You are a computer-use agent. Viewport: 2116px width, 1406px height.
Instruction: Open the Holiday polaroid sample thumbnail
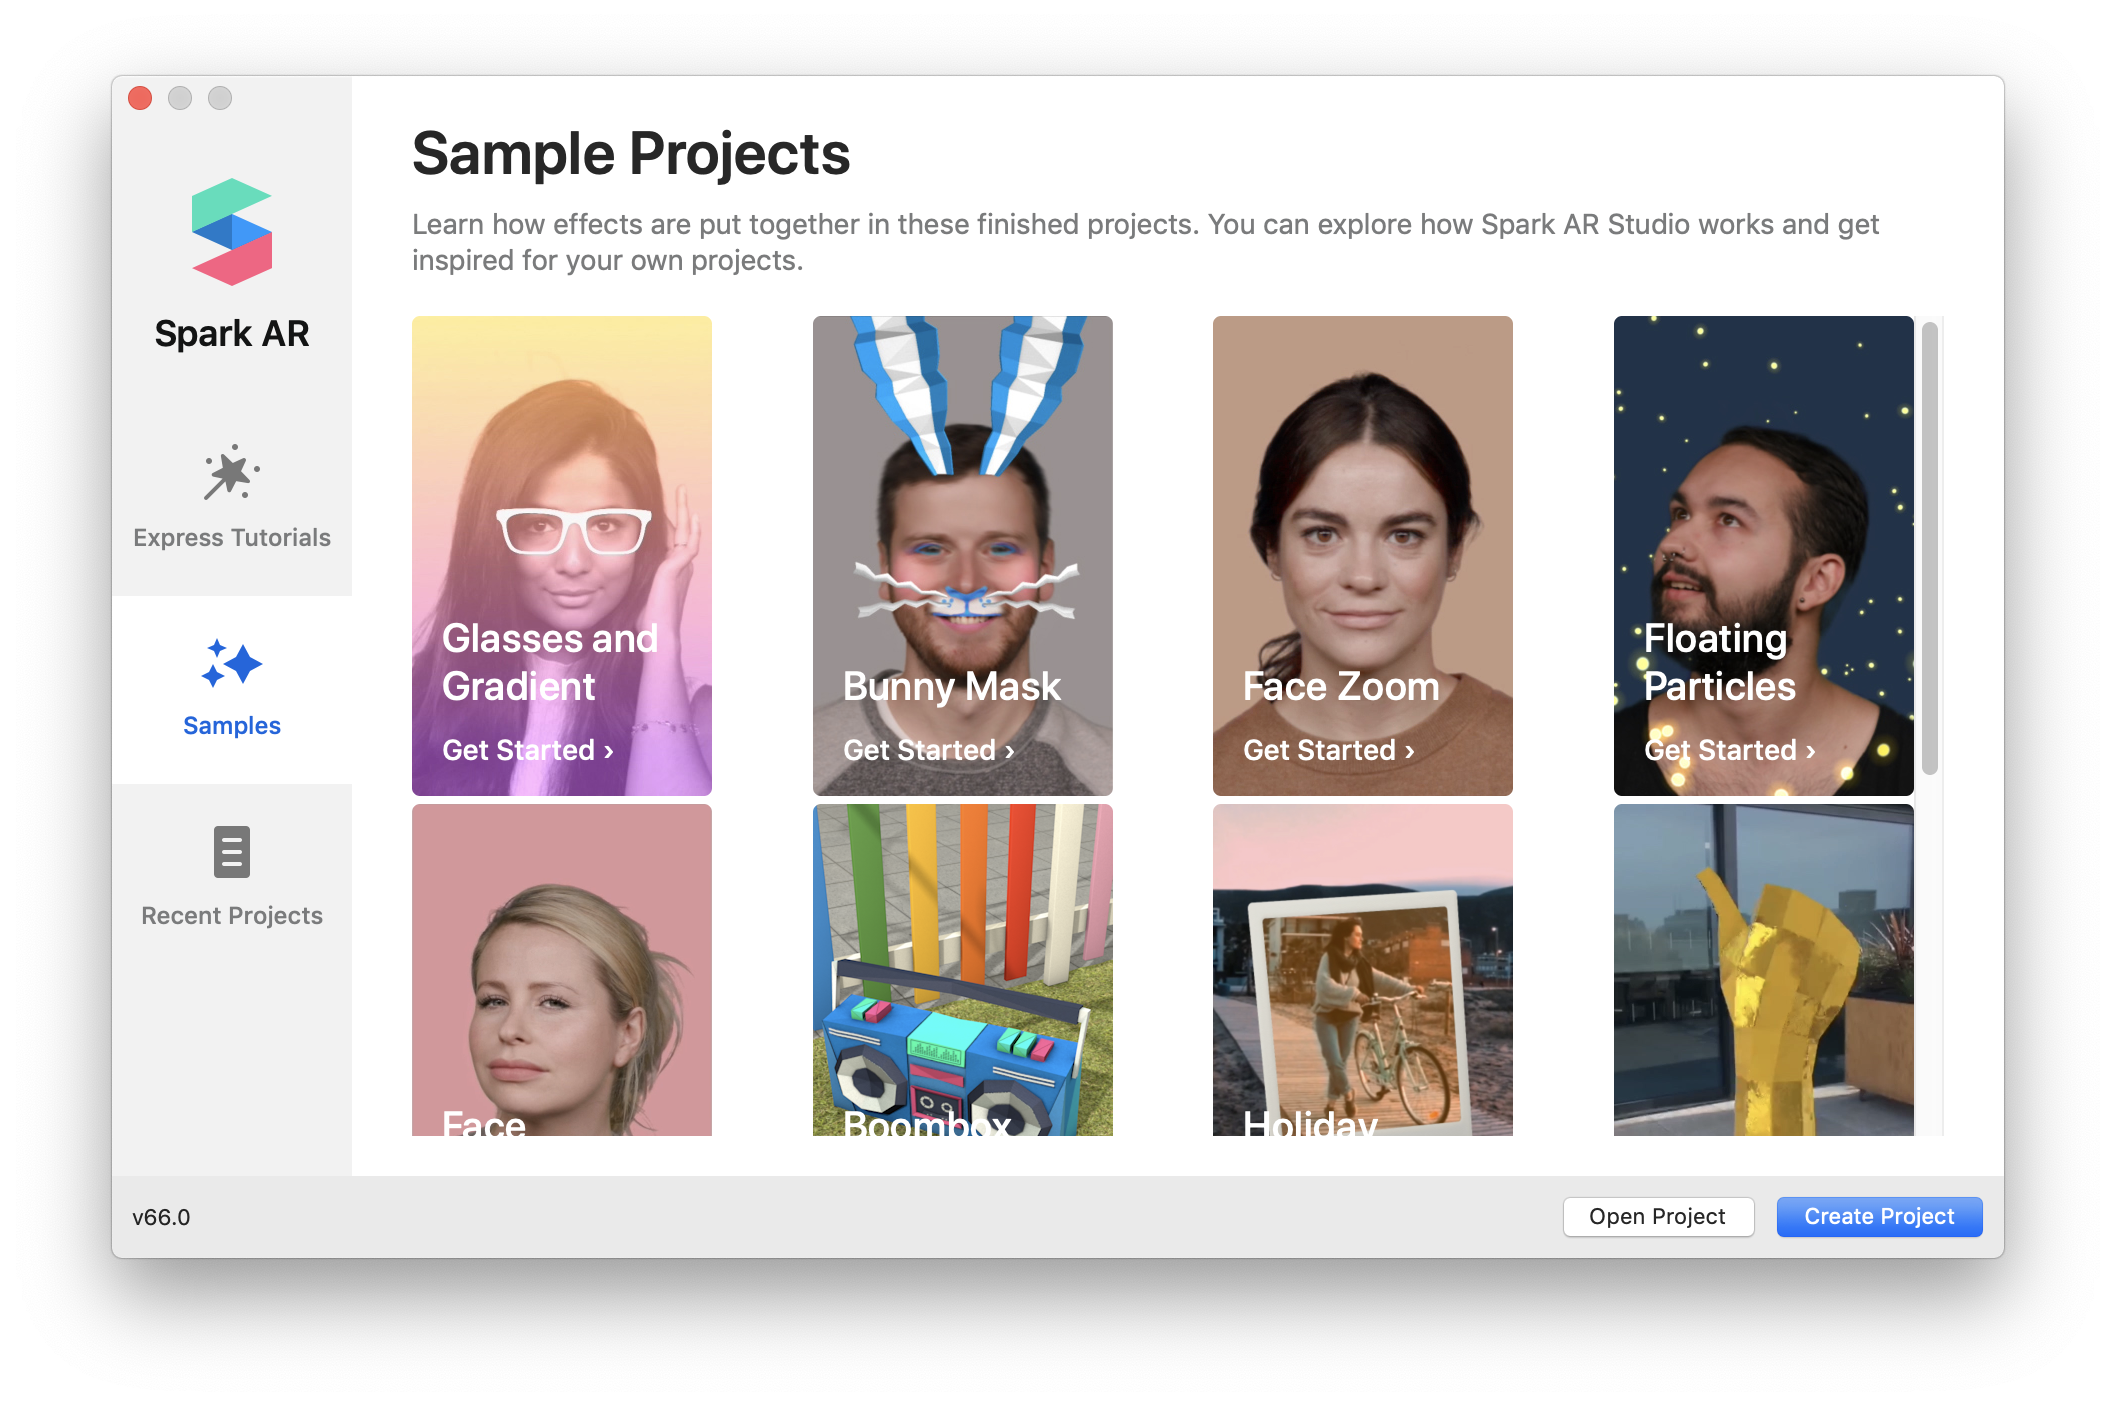pos(1362,970)
